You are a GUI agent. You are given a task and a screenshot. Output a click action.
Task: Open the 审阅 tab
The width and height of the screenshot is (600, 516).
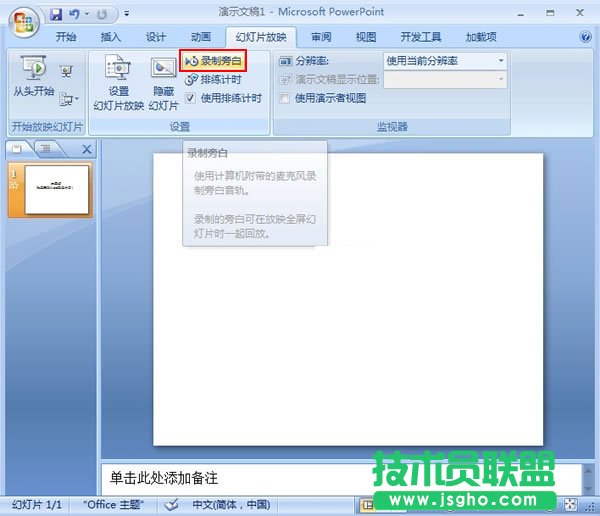(321, 37)
